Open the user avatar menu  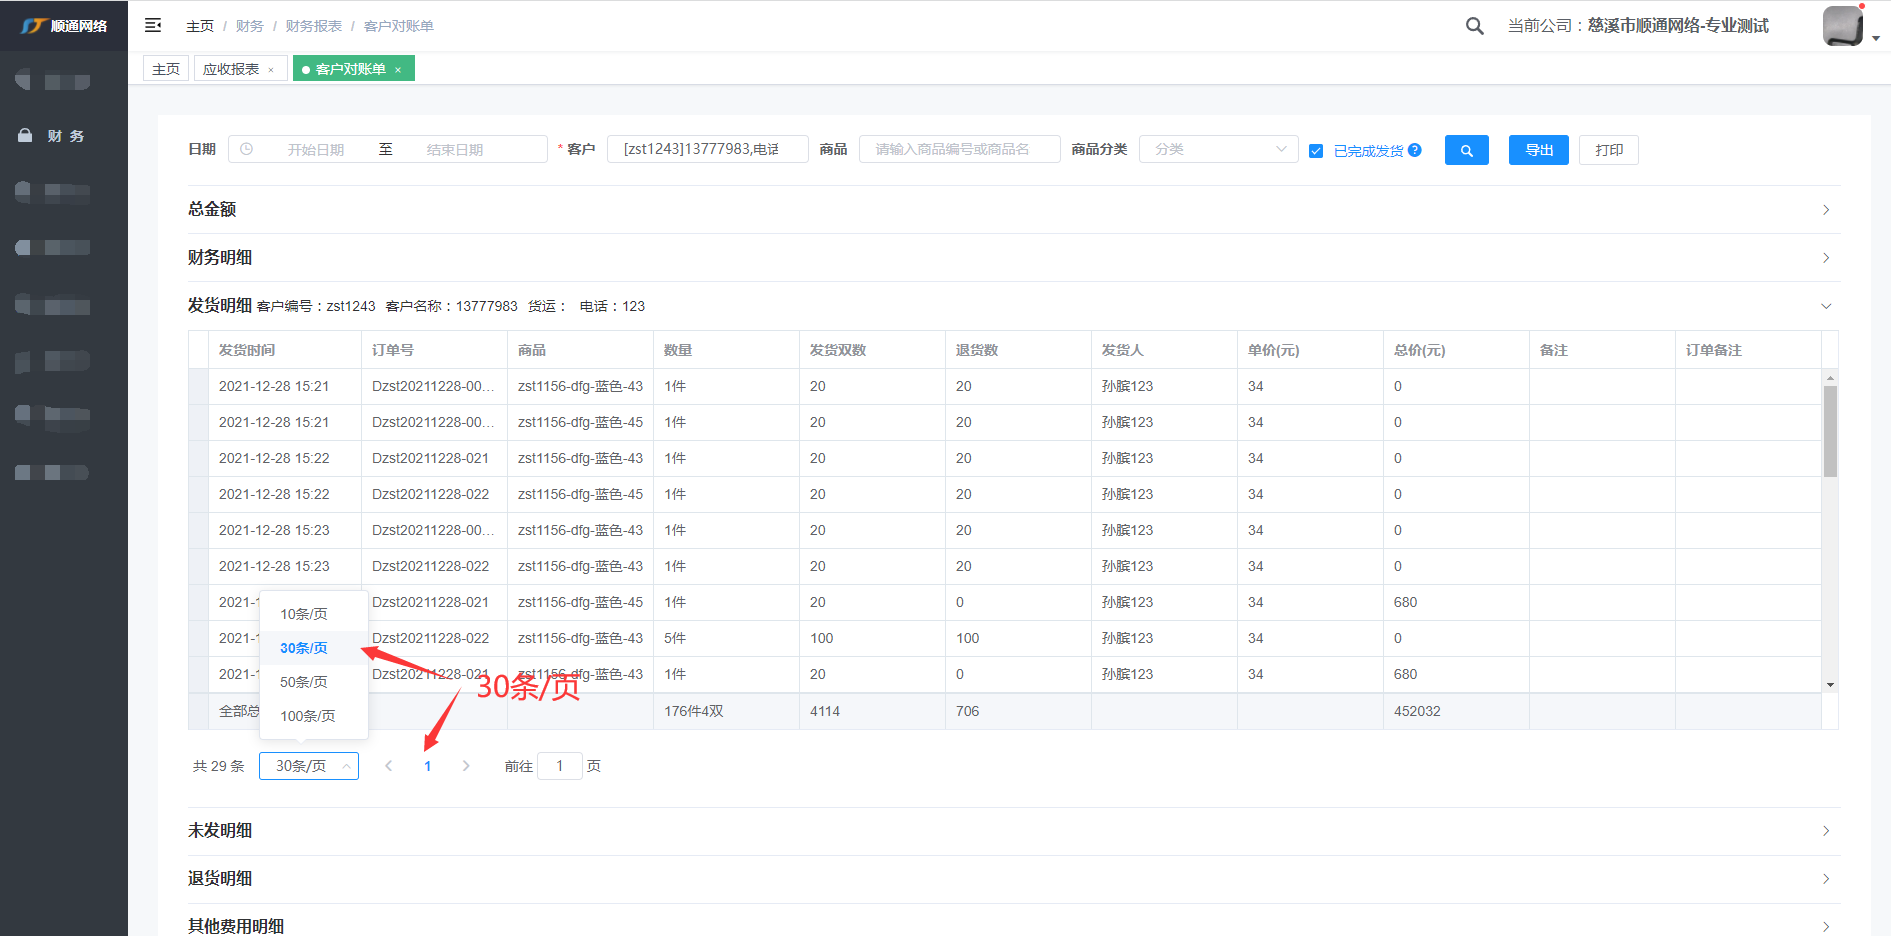coord(1843,26)
